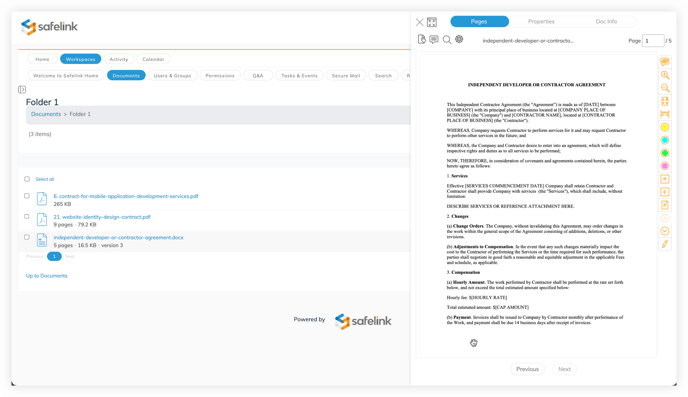Fit the page to viewer height

(x=665, y=101)
